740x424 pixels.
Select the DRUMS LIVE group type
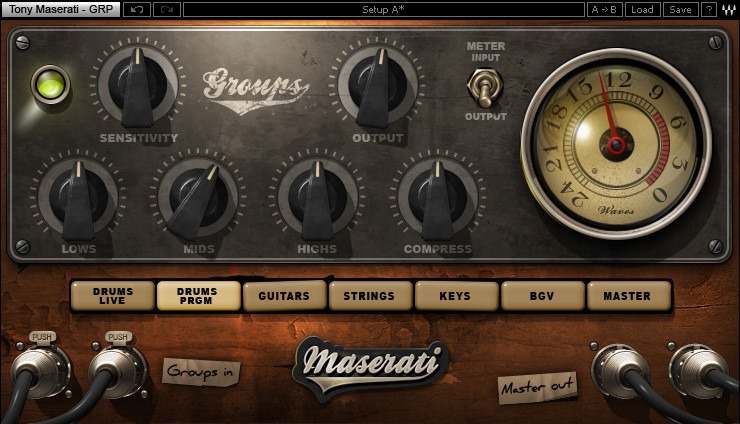point(113,296)
